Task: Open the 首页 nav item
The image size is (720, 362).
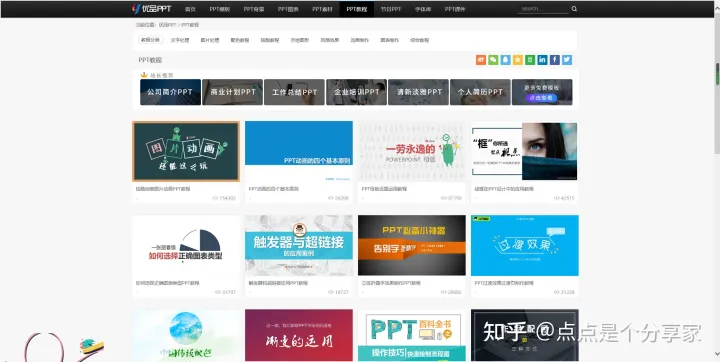Action: 190,9
